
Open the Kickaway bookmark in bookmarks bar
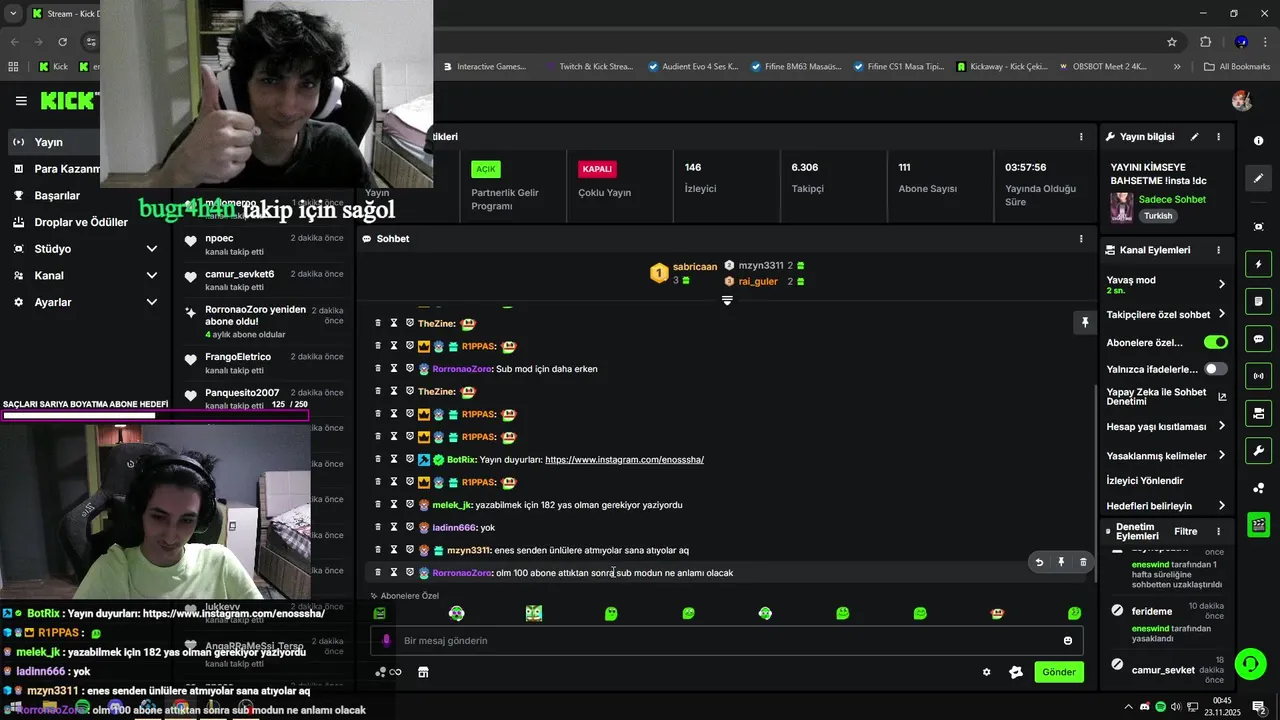[x=1002, y=67]
